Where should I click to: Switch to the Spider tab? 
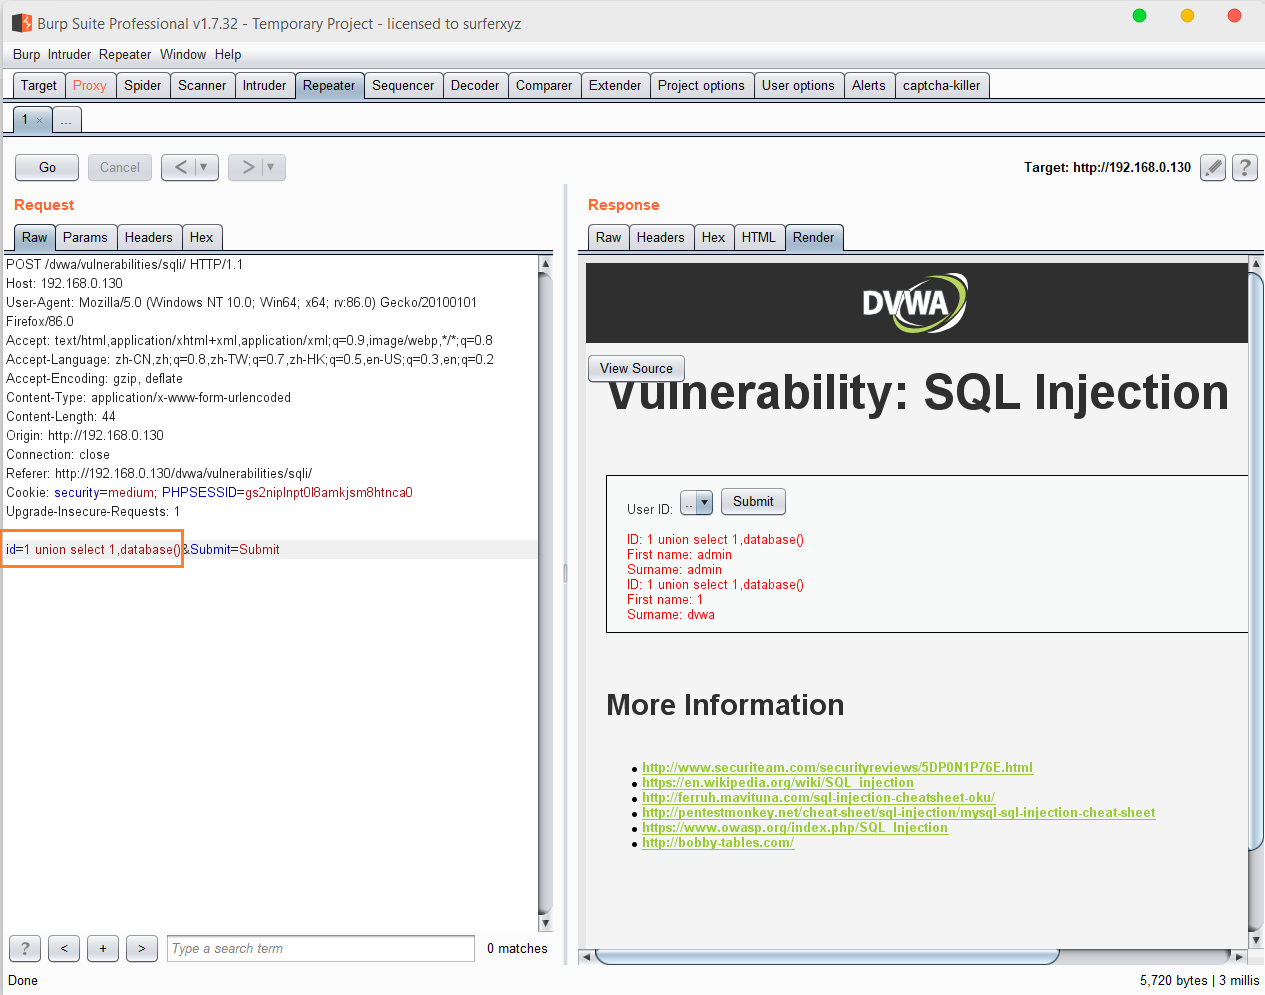coord(143,86)
